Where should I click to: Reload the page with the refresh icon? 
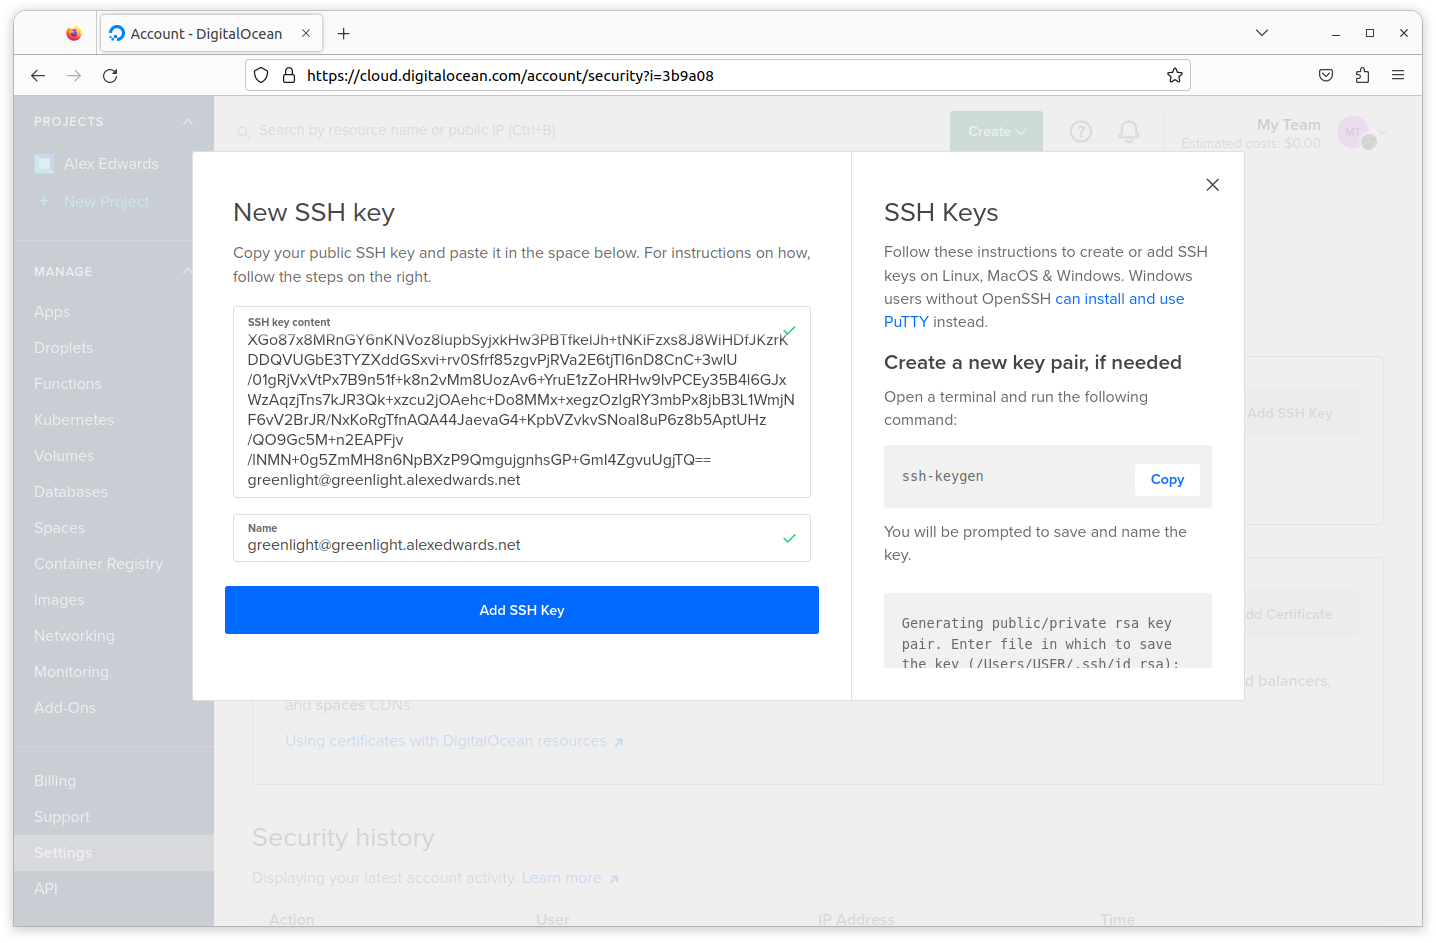tap(110, 76)
